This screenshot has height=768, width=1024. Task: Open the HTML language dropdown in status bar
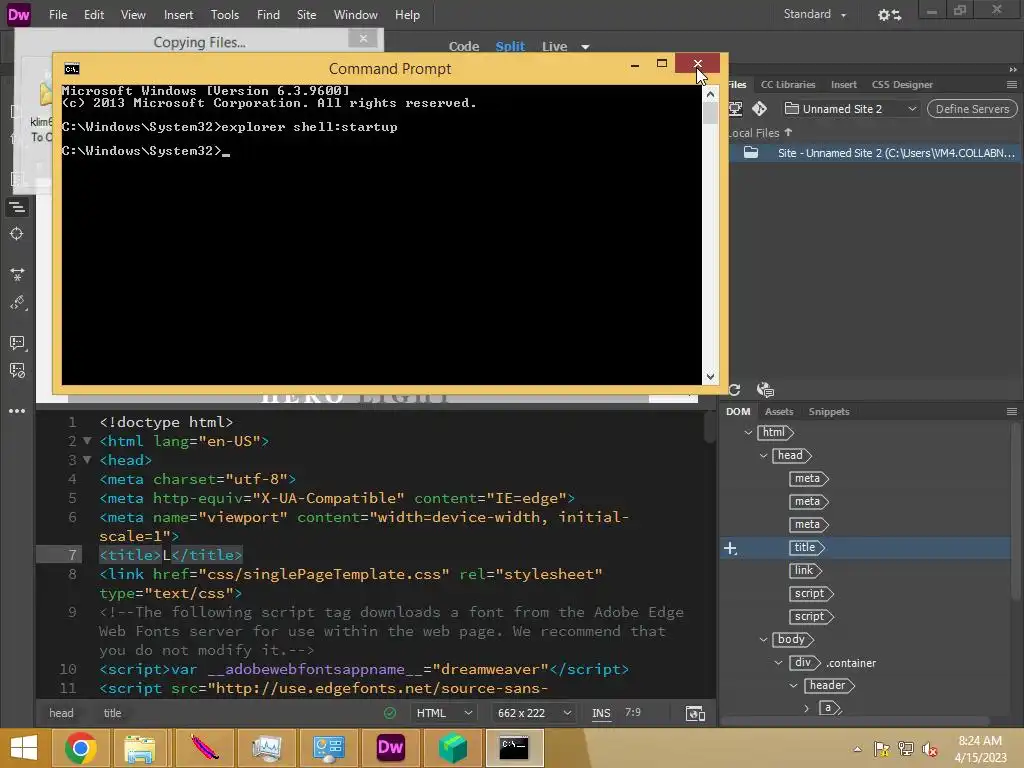[x=444, y=713]
